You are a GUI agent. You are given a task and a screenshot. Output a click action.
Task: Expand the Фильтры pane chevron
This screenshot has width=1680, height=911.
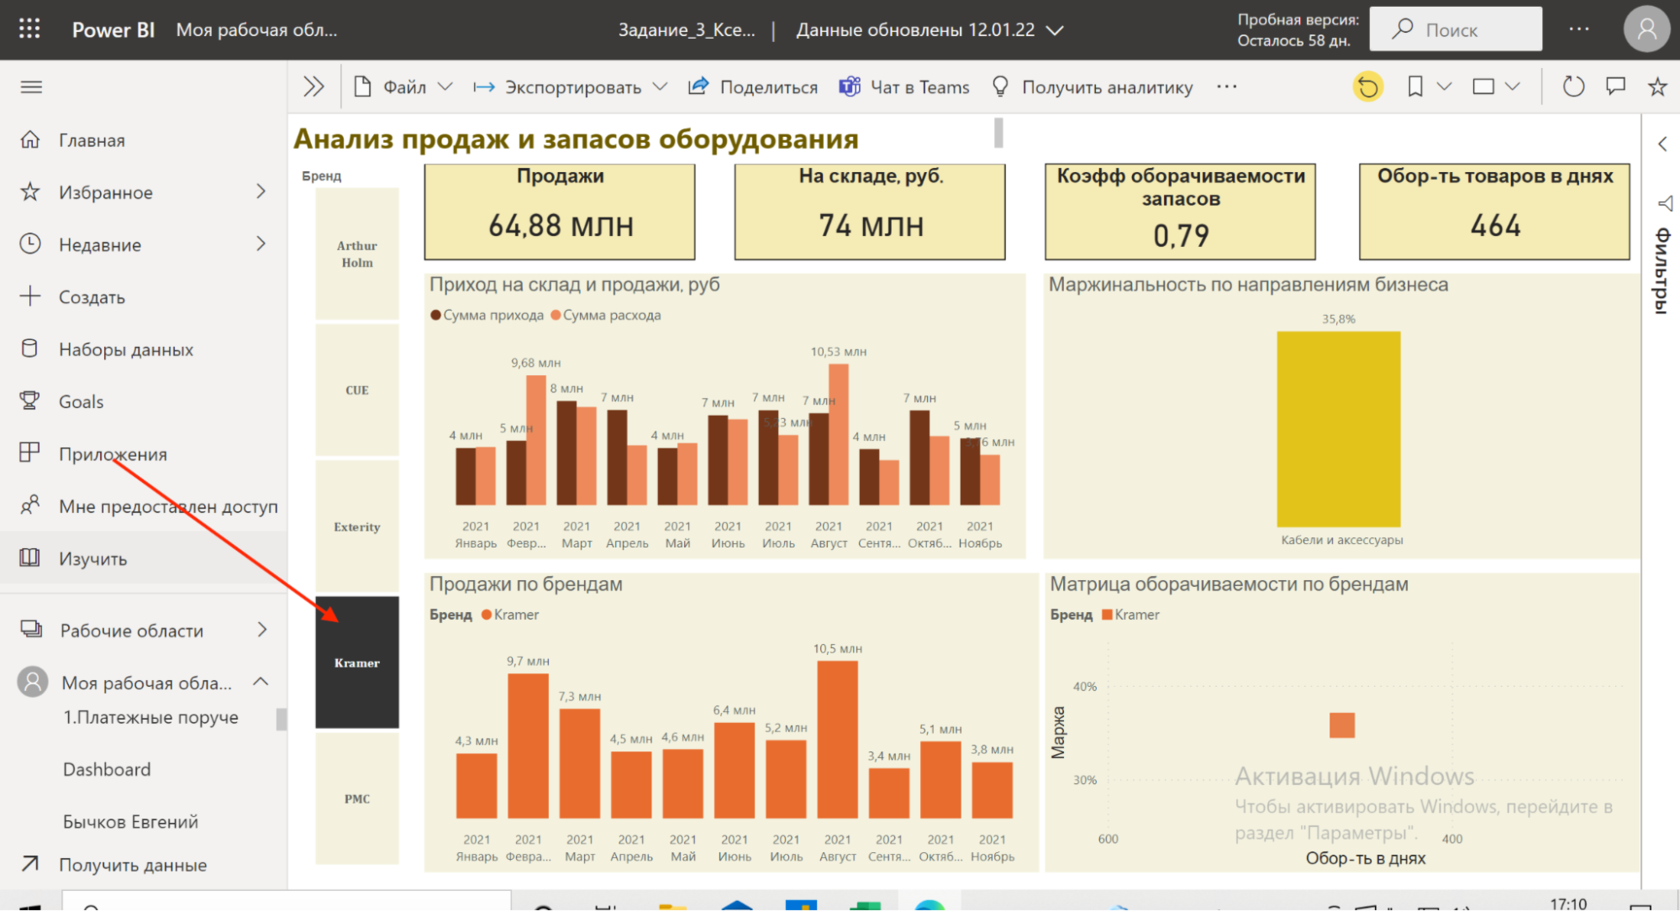(1662, 144)
